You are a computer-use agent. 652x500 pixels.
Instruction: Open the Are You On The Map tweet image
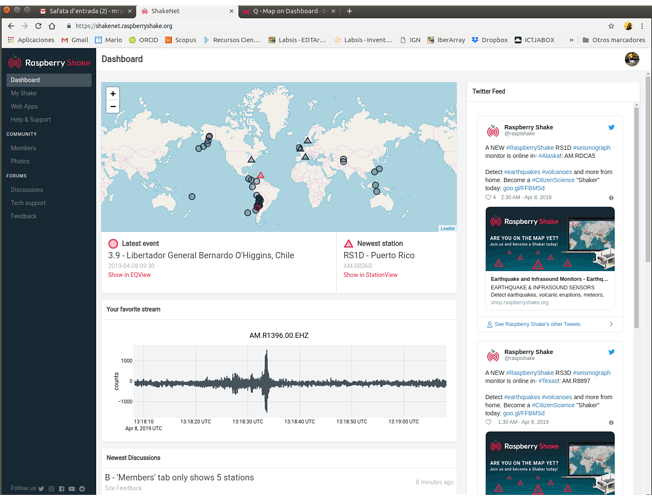550,239
